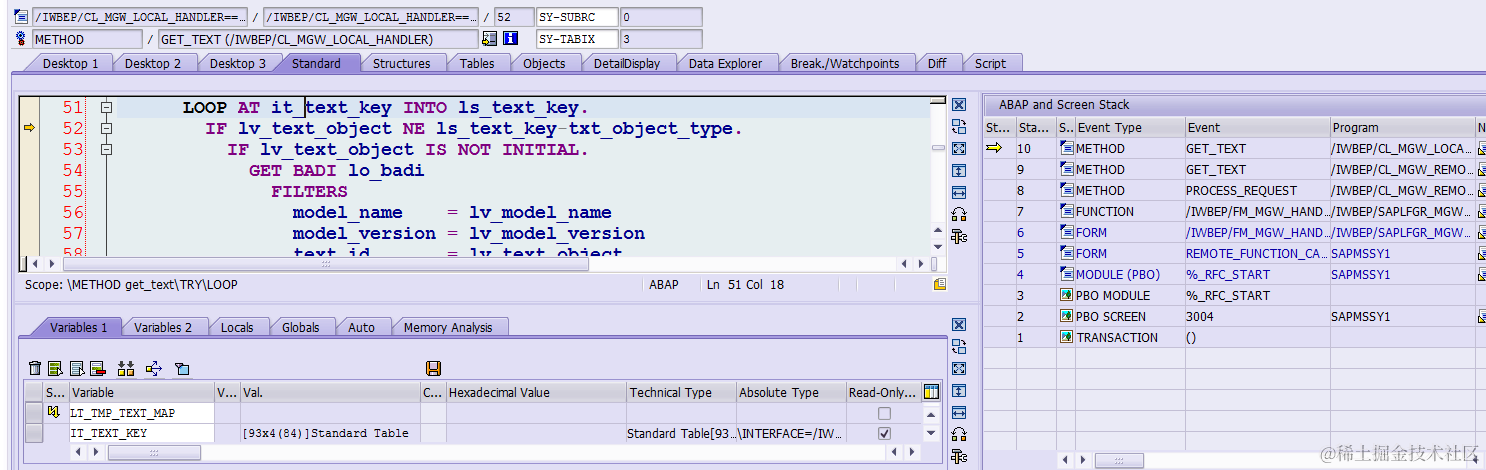Click the second icon in Variables toolbar
1486x470 pixels.
(x=56, y=369)
